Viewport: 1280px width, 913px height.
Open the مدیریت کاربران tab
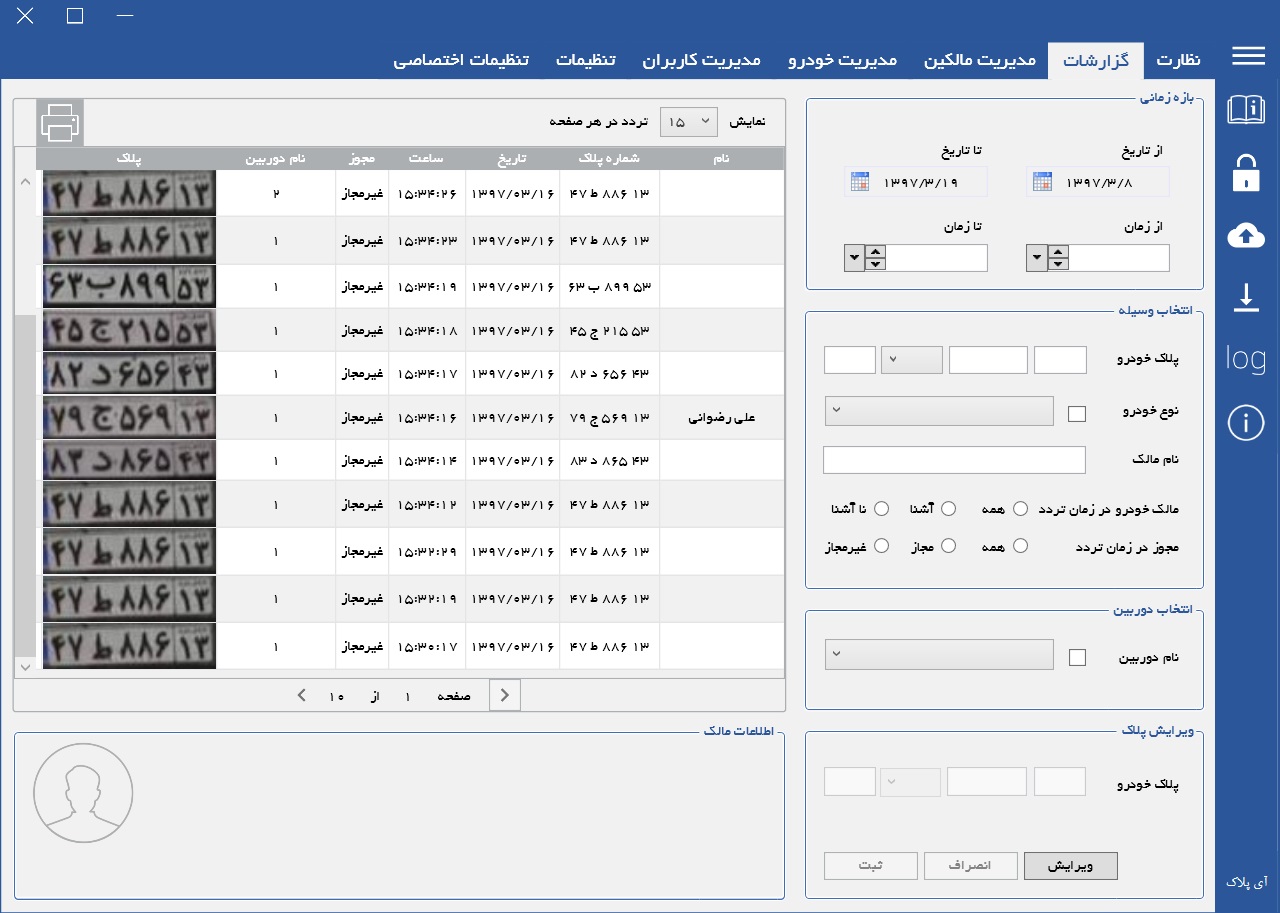(x=701, y=61)
